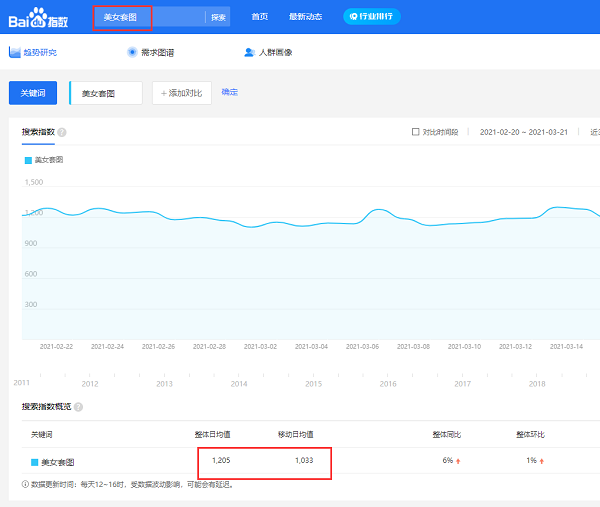Viewport: 600px width, 507px height.
Task: Go to 首页 in top navigation
Action: (x=259, y=16)
